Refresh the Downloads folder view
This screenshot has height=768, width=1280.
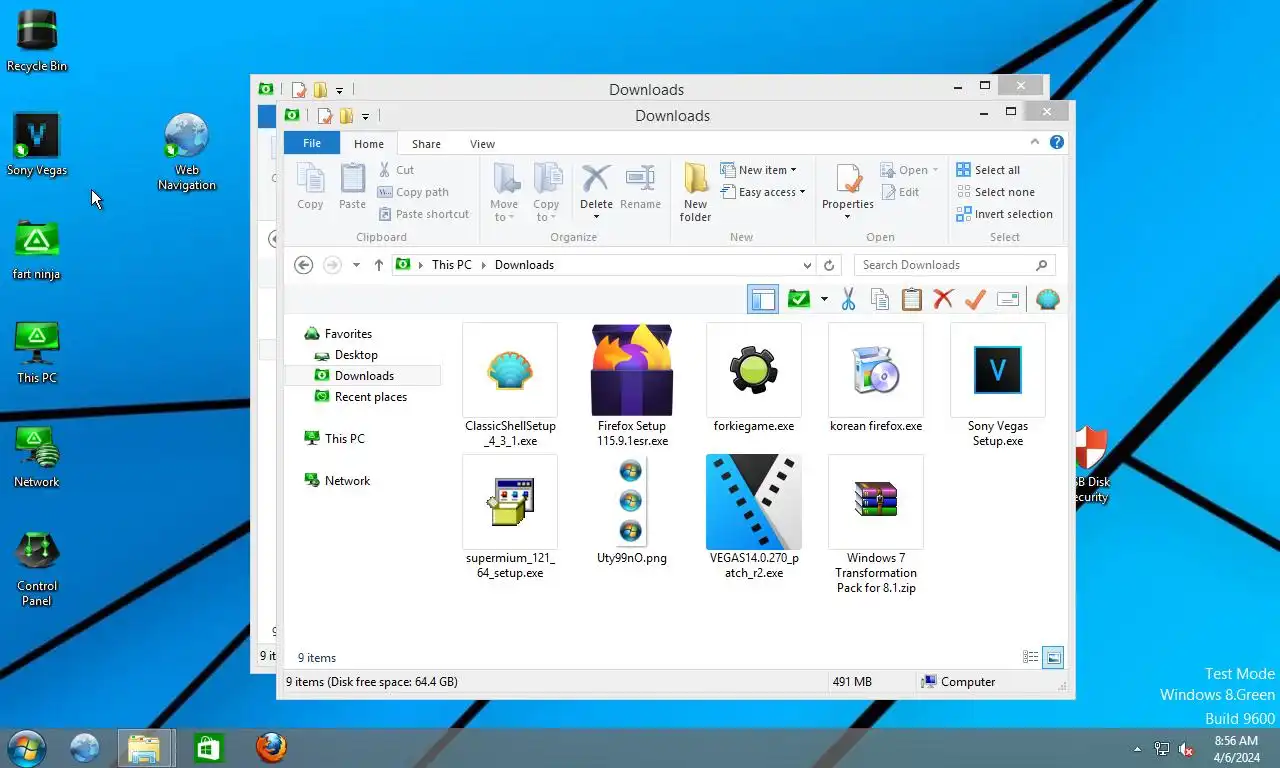pyautogui.click(x=829, y=265)
